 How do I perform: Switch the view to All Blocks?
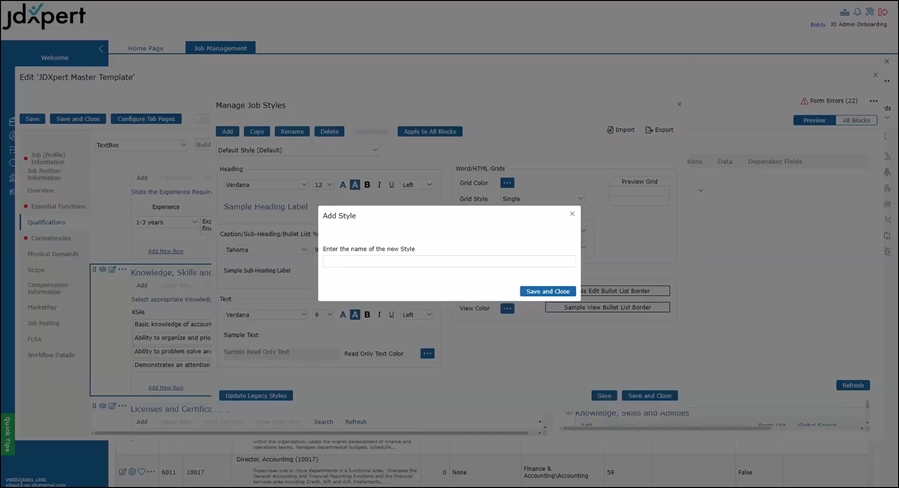pyautogui.click(x=855, y=120)
